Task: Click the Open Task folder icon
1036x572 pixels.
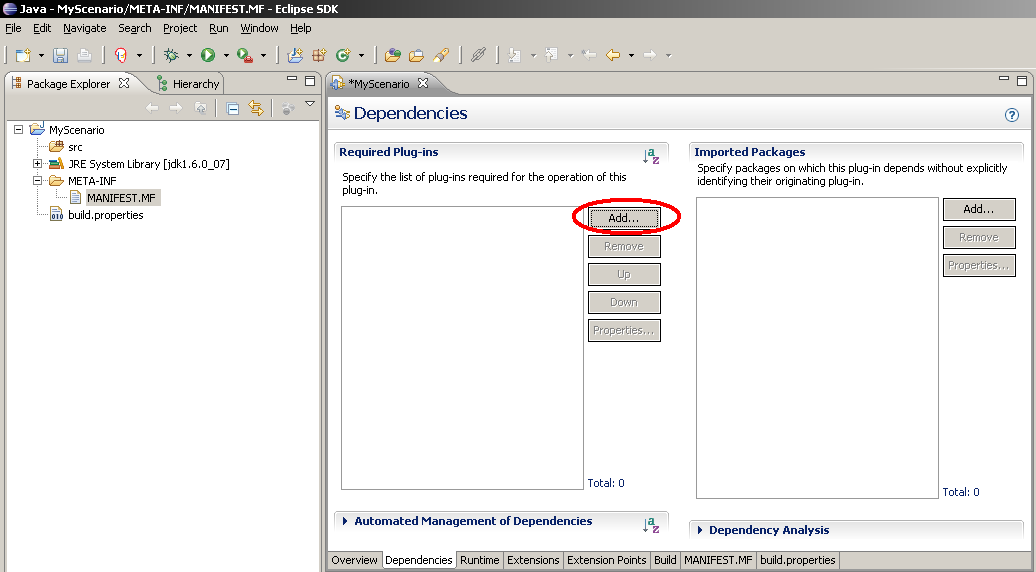Action: pos(416,55)
